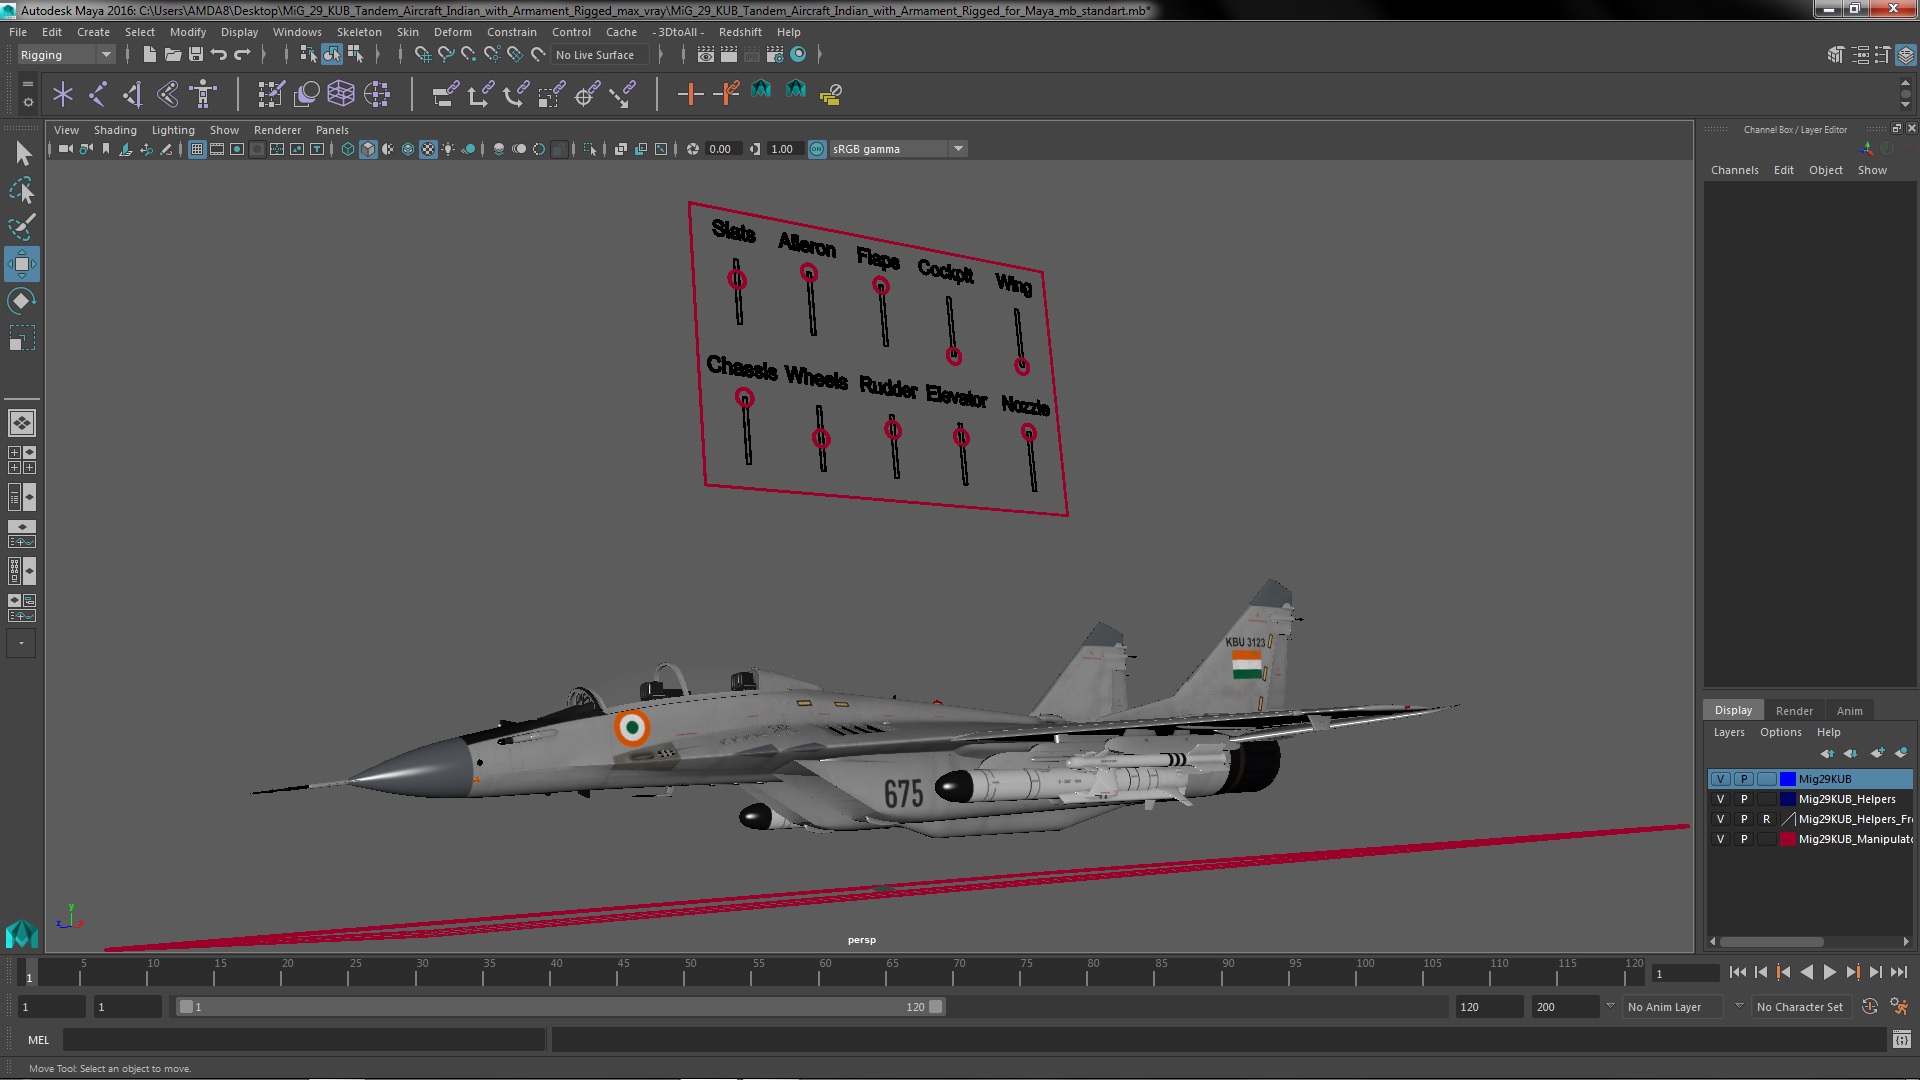
Task: Activate the Lasso select tool
Action: pos(22,190)
